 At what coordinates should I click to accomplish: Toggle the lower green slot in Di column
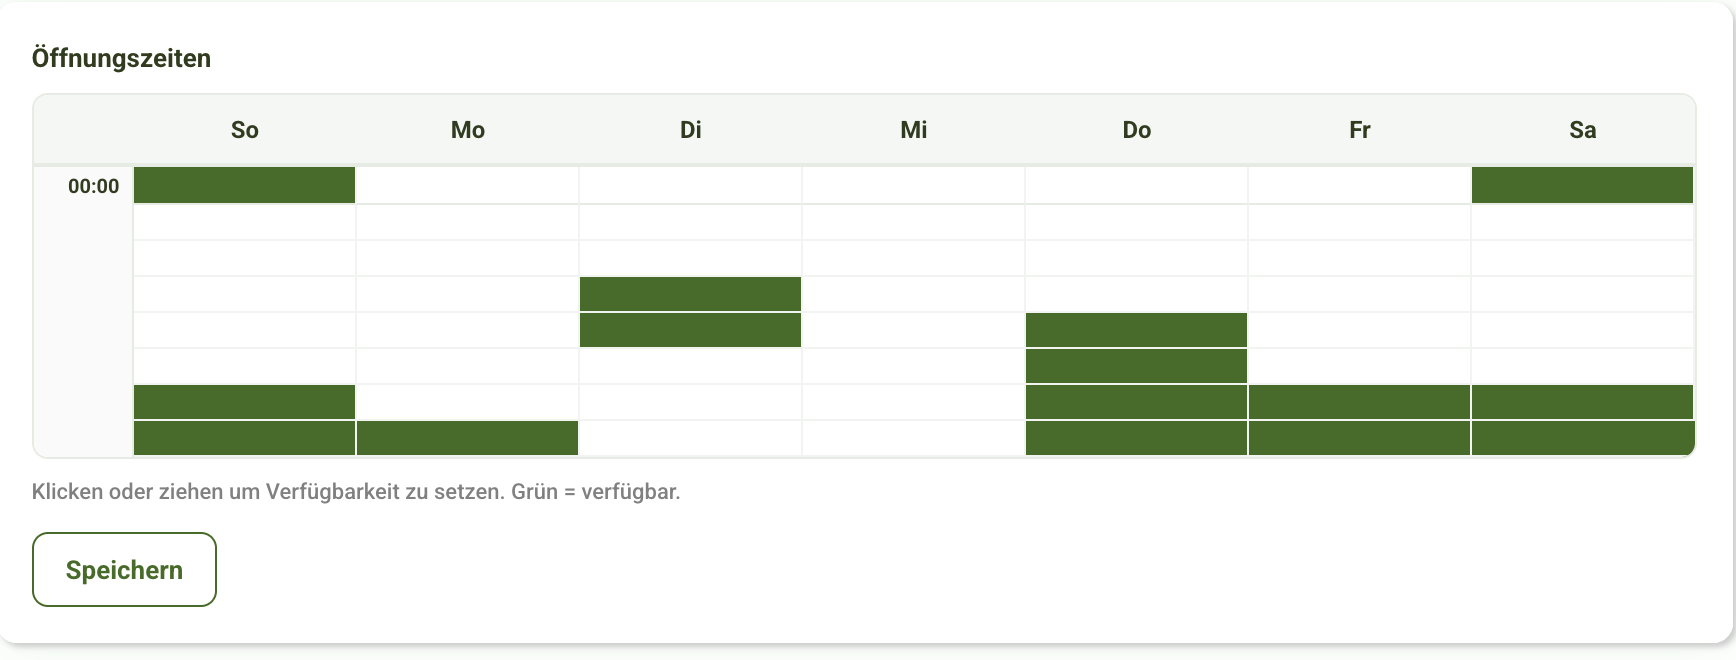[690, 330]
